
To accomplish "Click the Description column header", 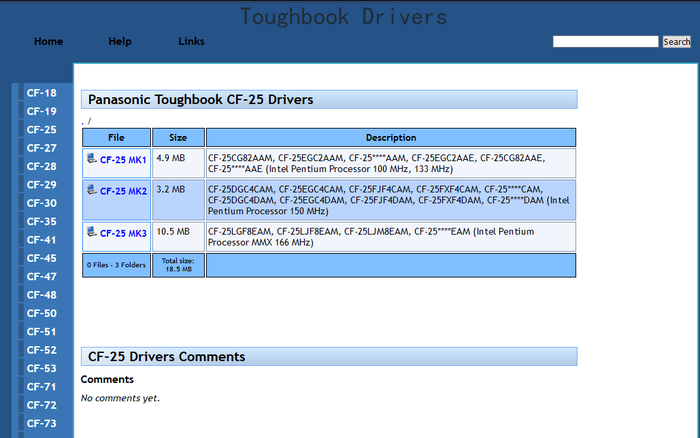I will tap(391, 138).
